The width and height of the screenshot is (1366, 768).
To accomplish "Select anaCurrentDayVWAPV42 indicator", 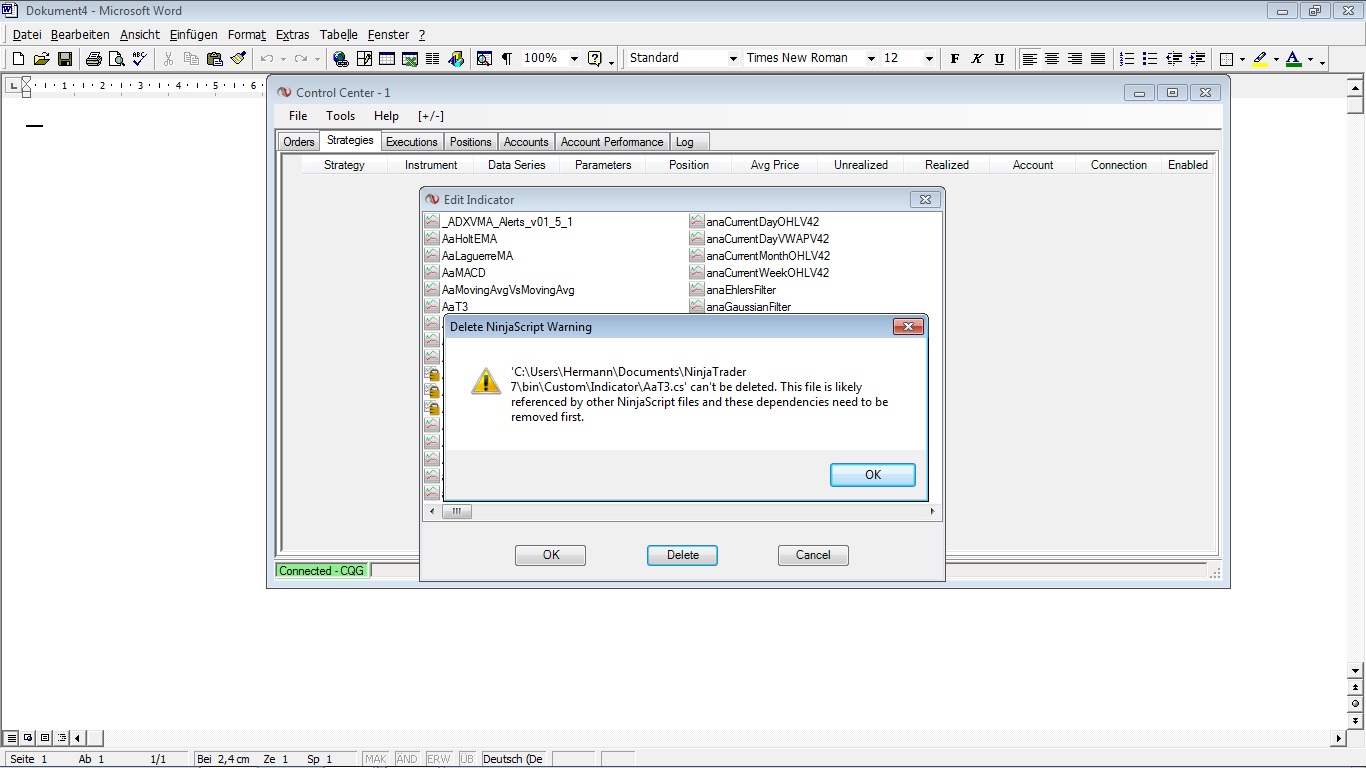I will 767,239.
